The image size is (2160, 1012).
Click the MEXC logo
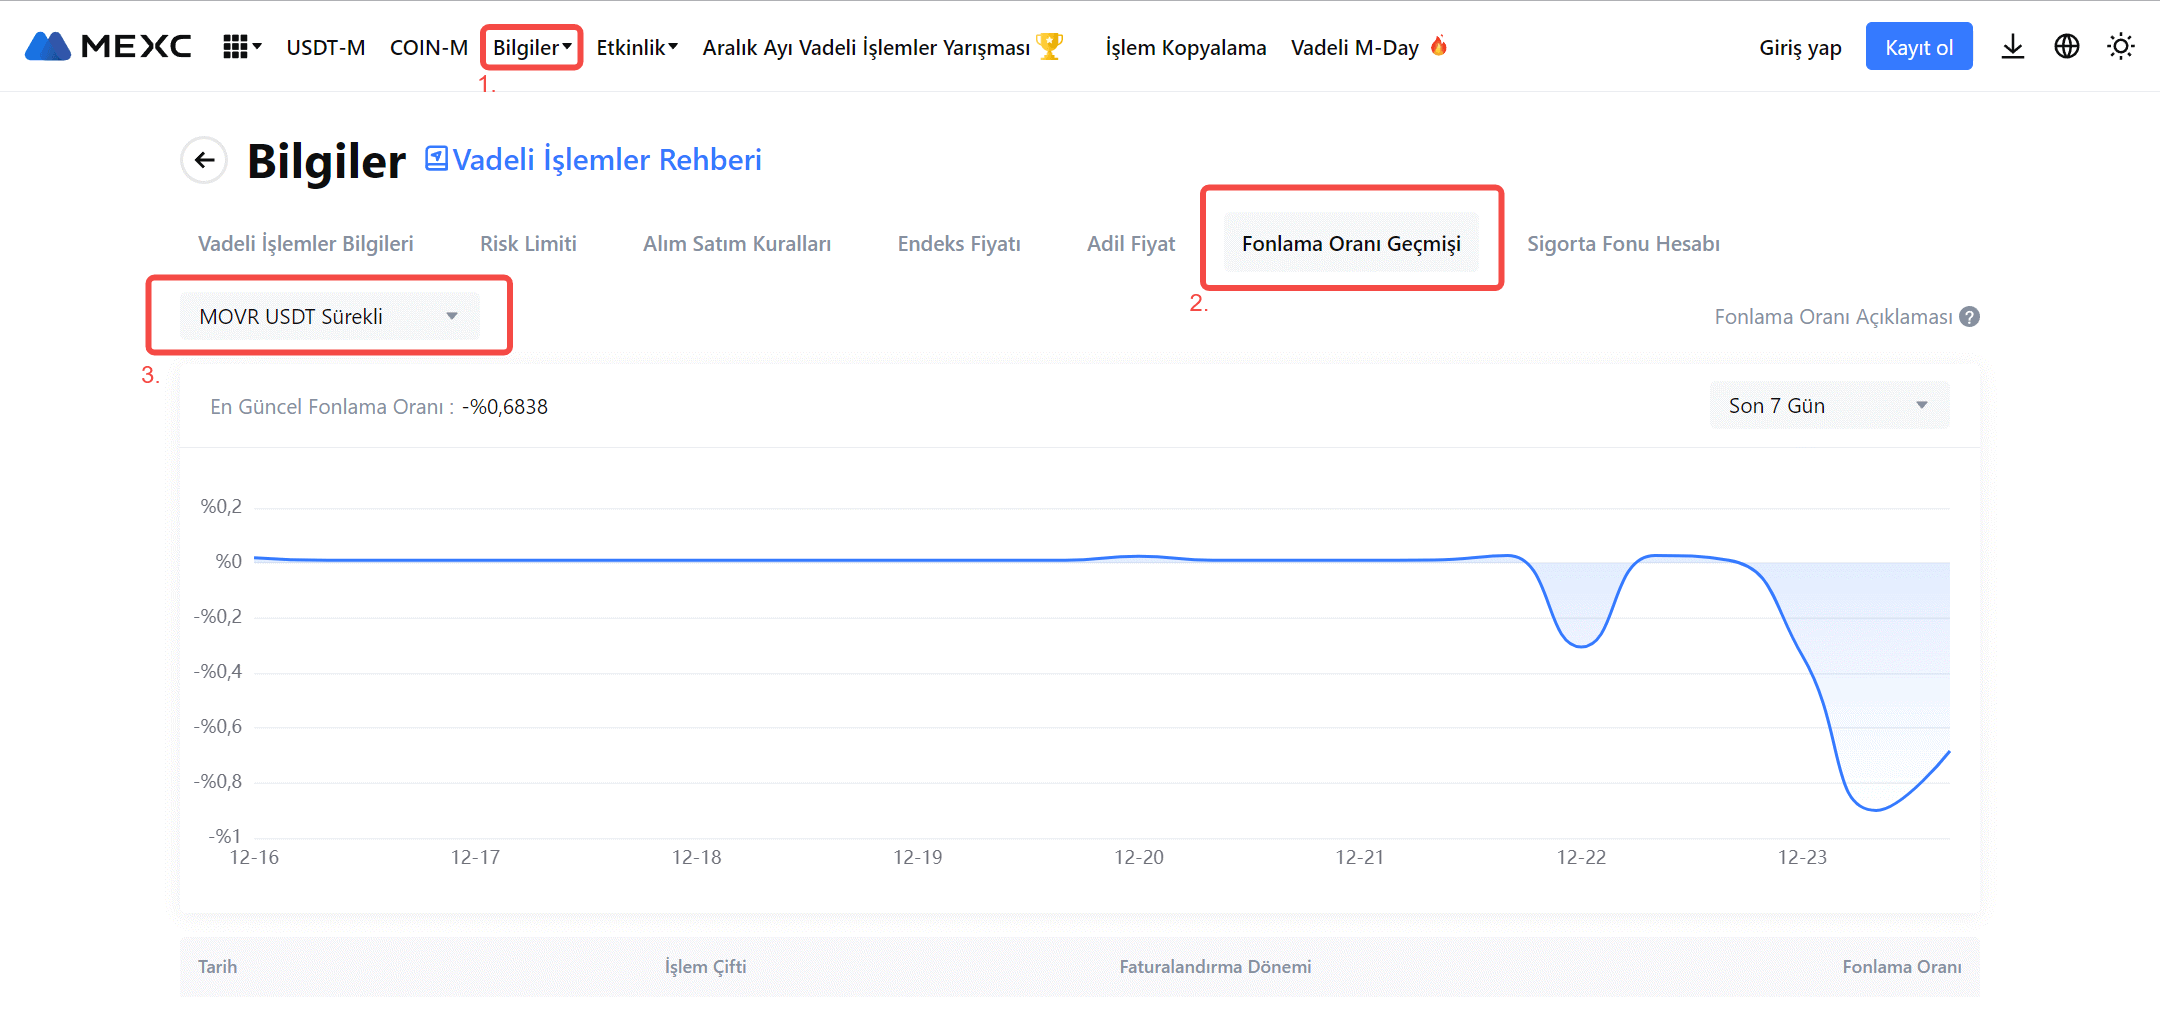[108, 46]
